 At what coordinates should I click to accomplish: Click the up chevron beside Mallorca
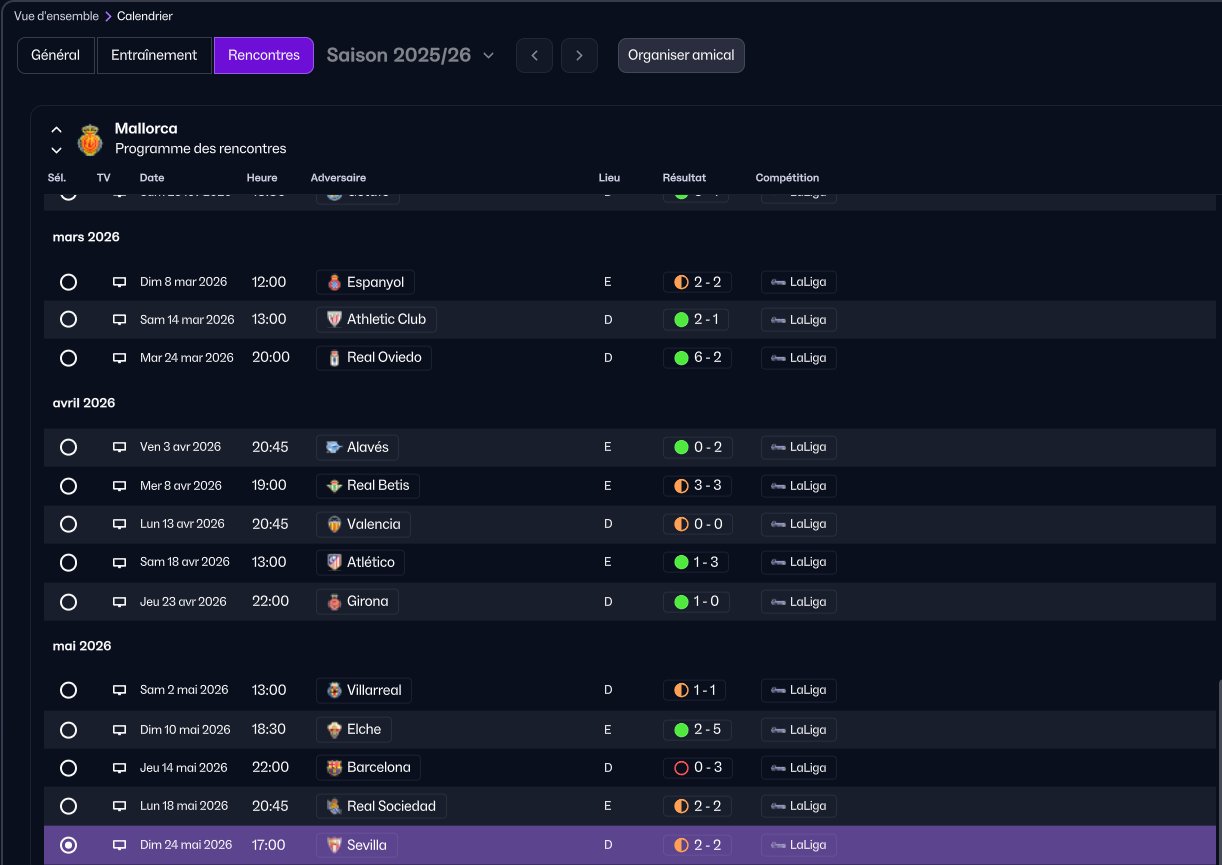pyautogui.click(x=56, y=130)
